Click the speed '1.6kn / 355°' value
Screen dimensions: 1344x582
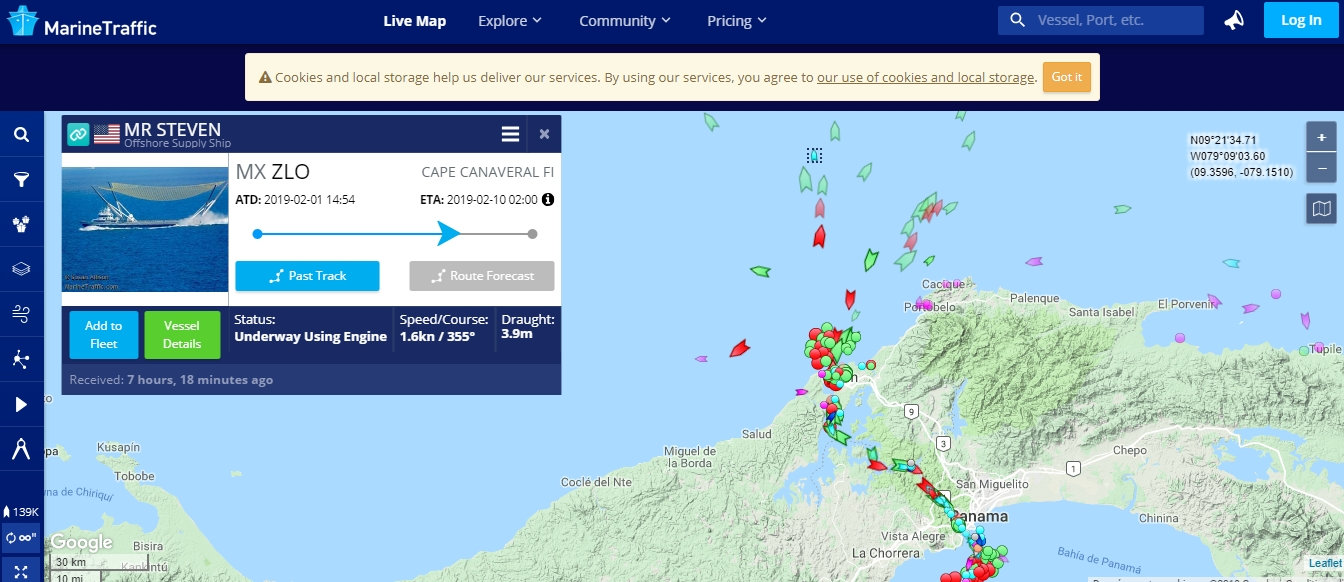click(x=437, y=337)
